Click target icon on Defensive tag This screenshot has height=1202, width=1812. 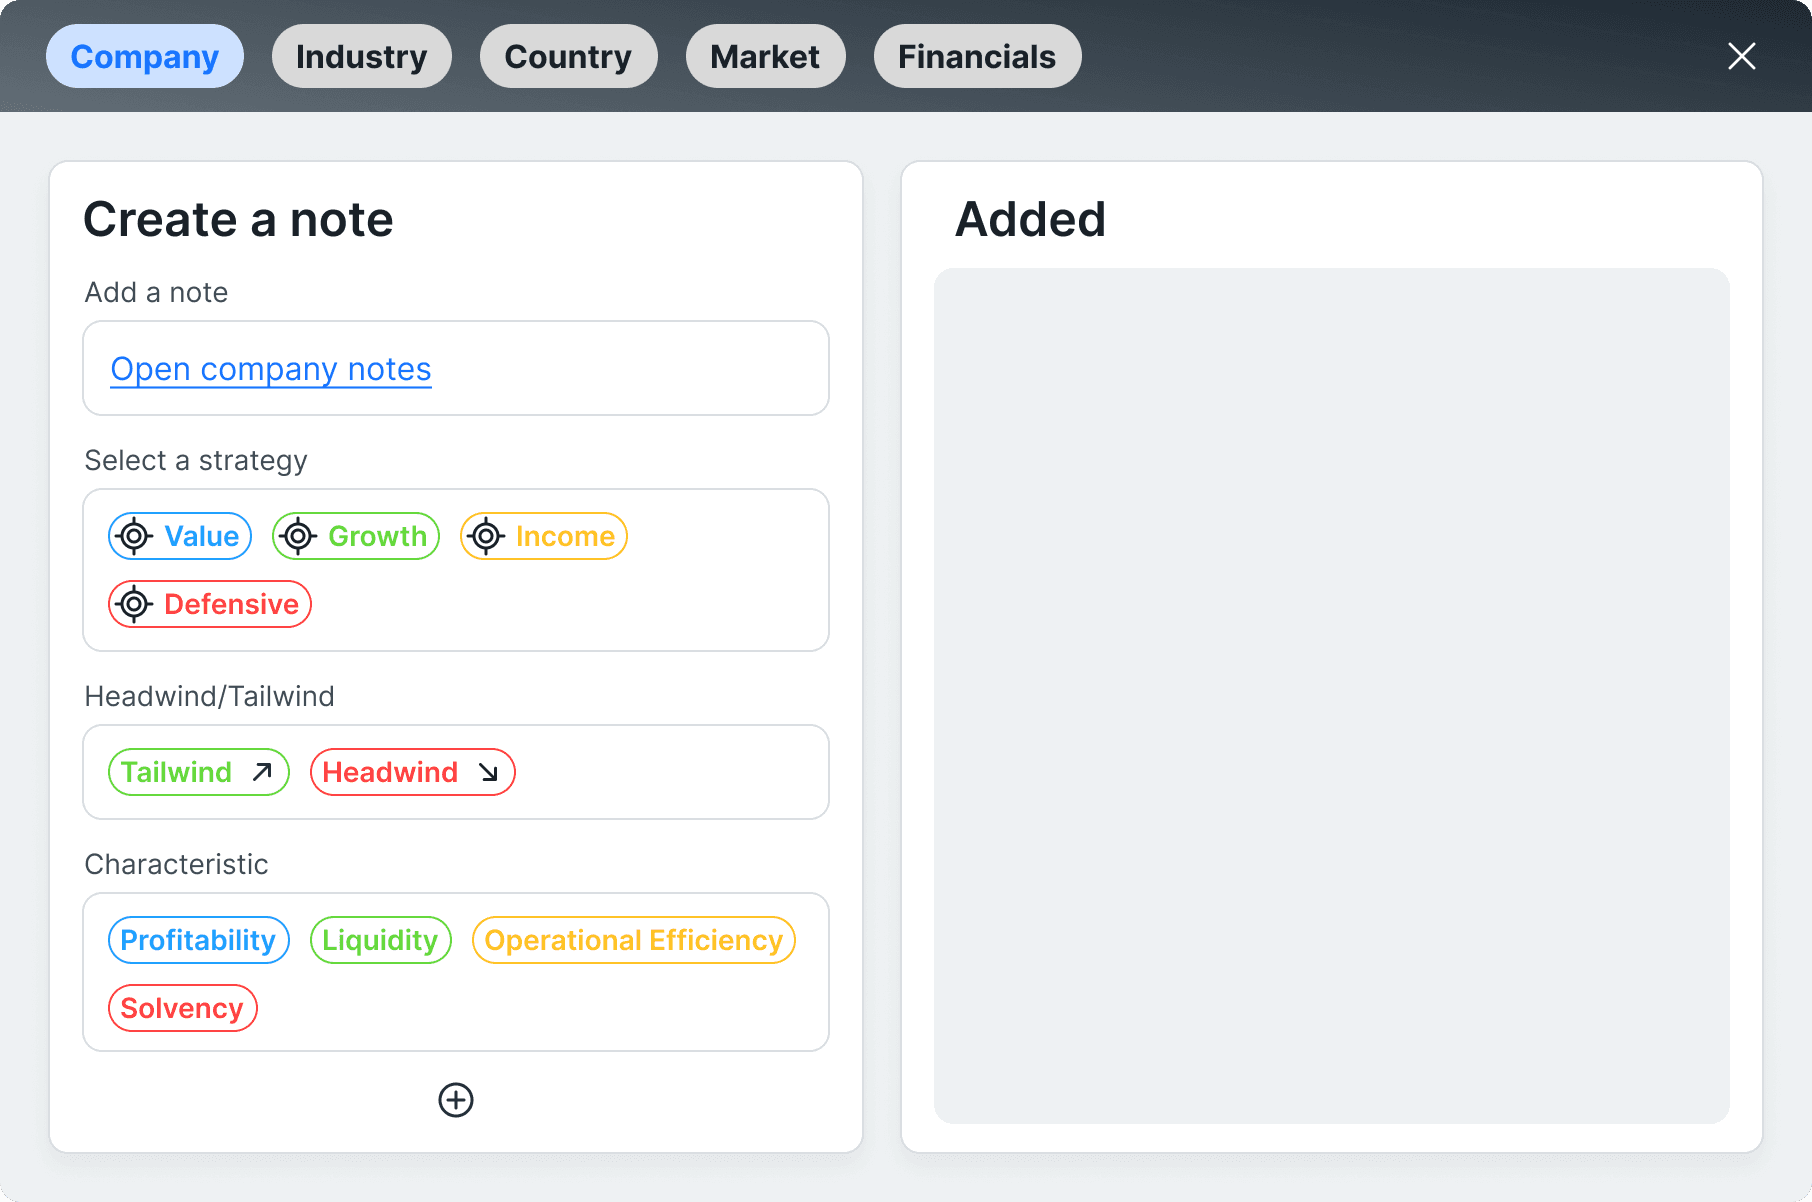coord(134,604)
